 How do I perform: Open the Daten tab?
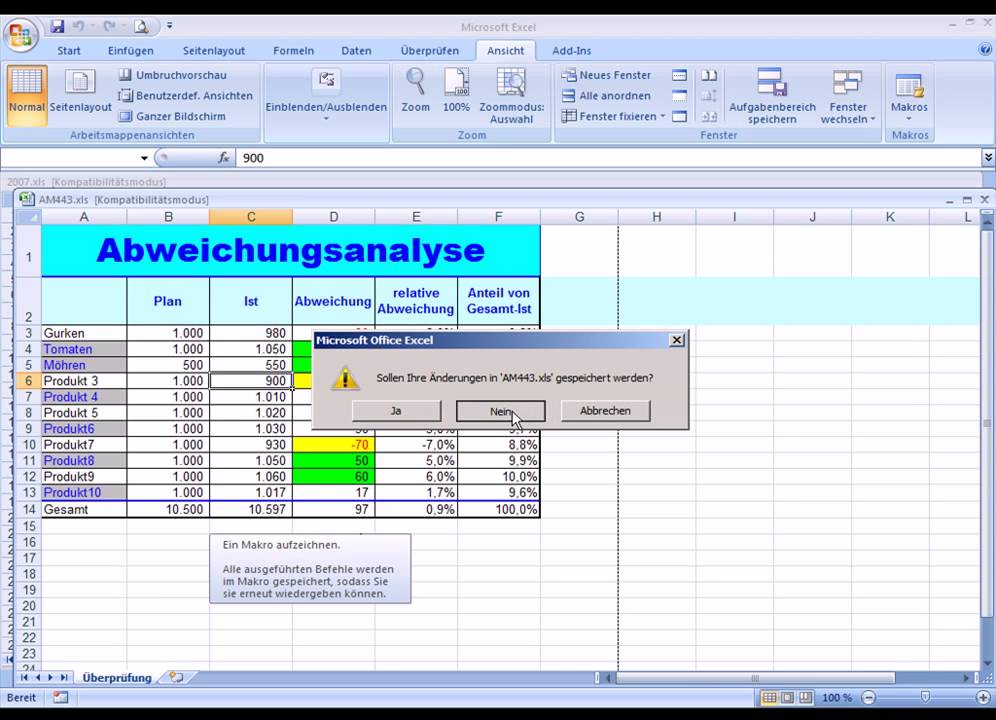(356, 51)
